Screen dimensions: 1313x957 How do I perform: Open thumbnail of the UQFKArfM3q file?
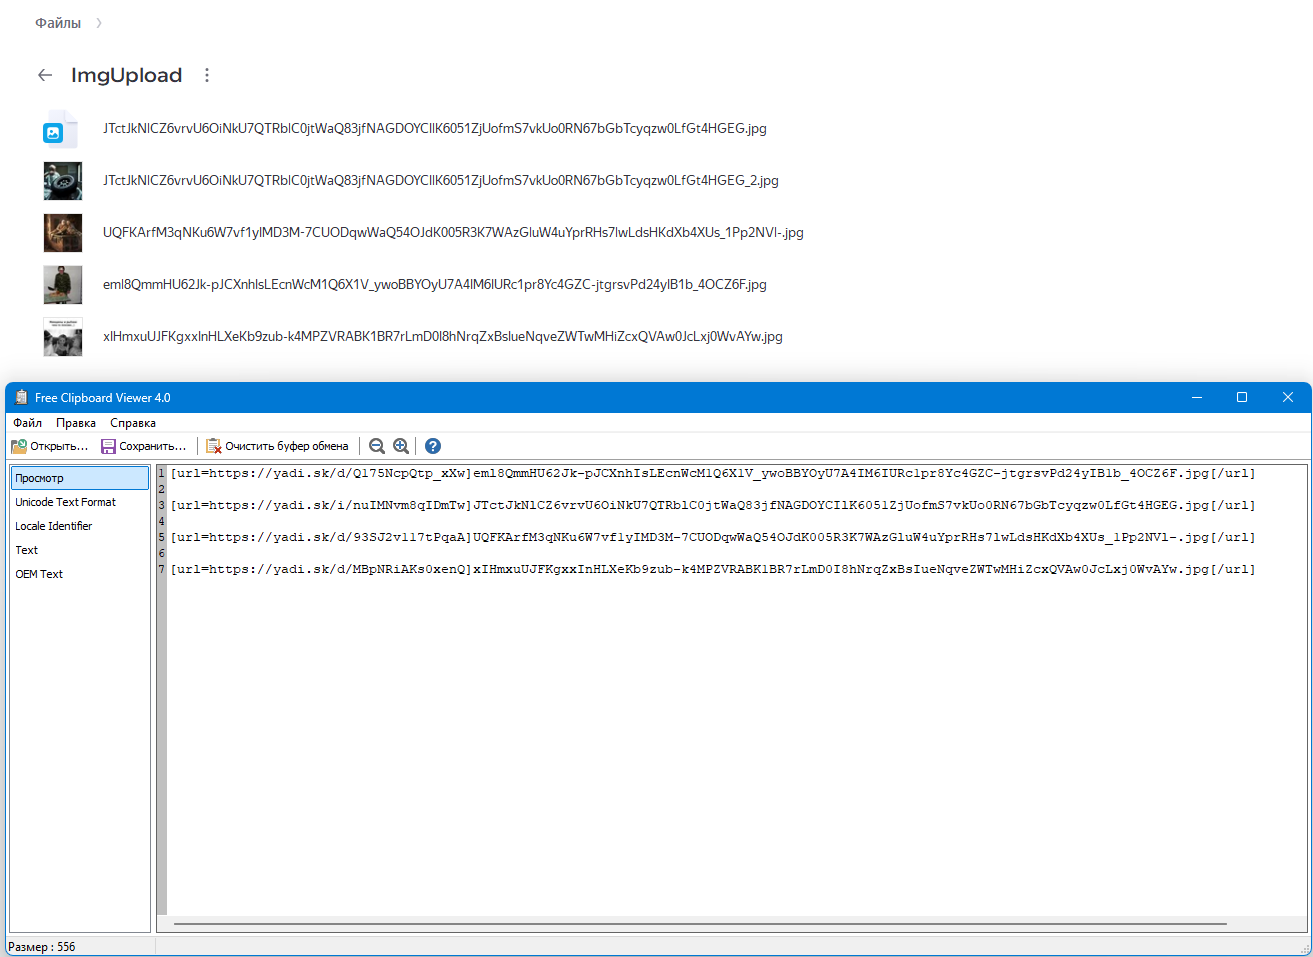pyautogui.click(x=63, y=233)
